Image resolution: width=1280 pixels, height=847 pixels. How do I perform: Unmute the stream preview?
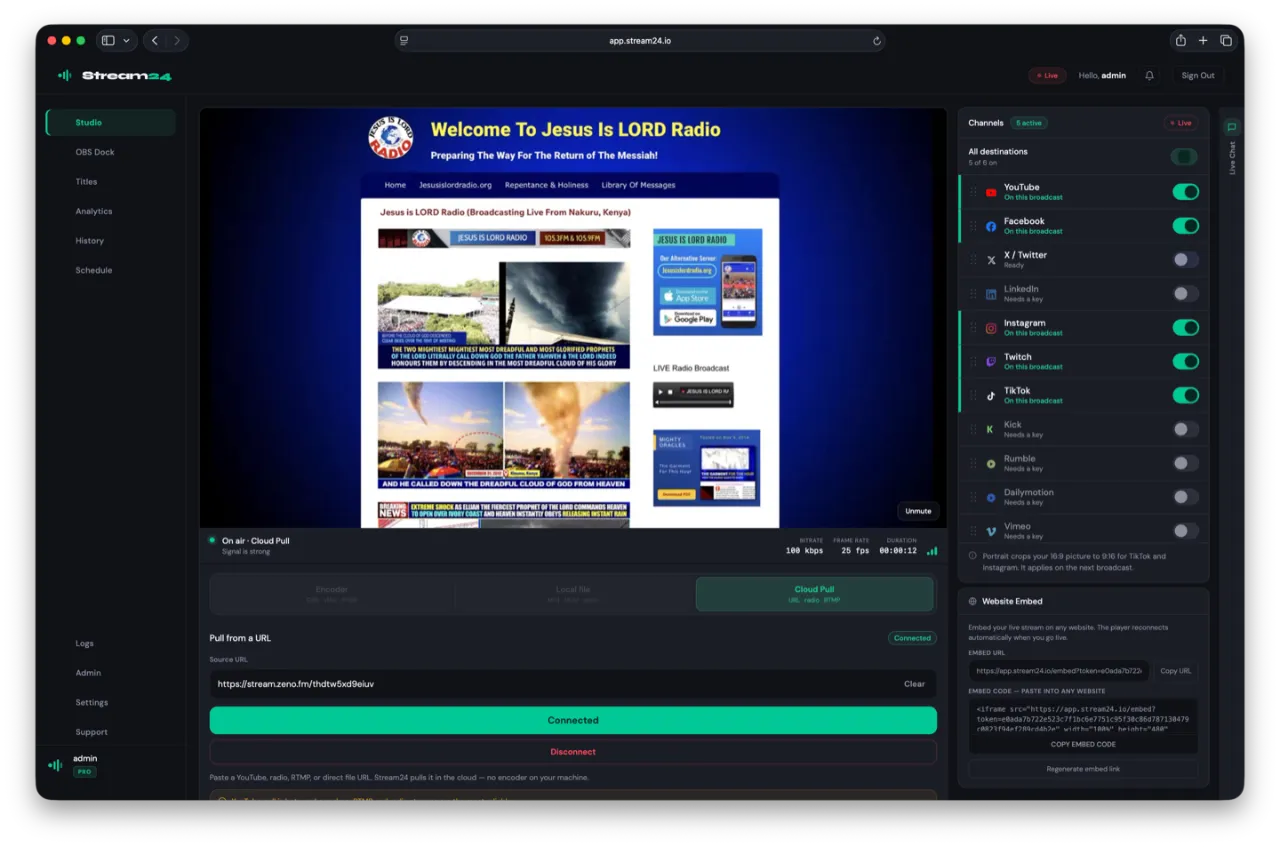point(918,511)
